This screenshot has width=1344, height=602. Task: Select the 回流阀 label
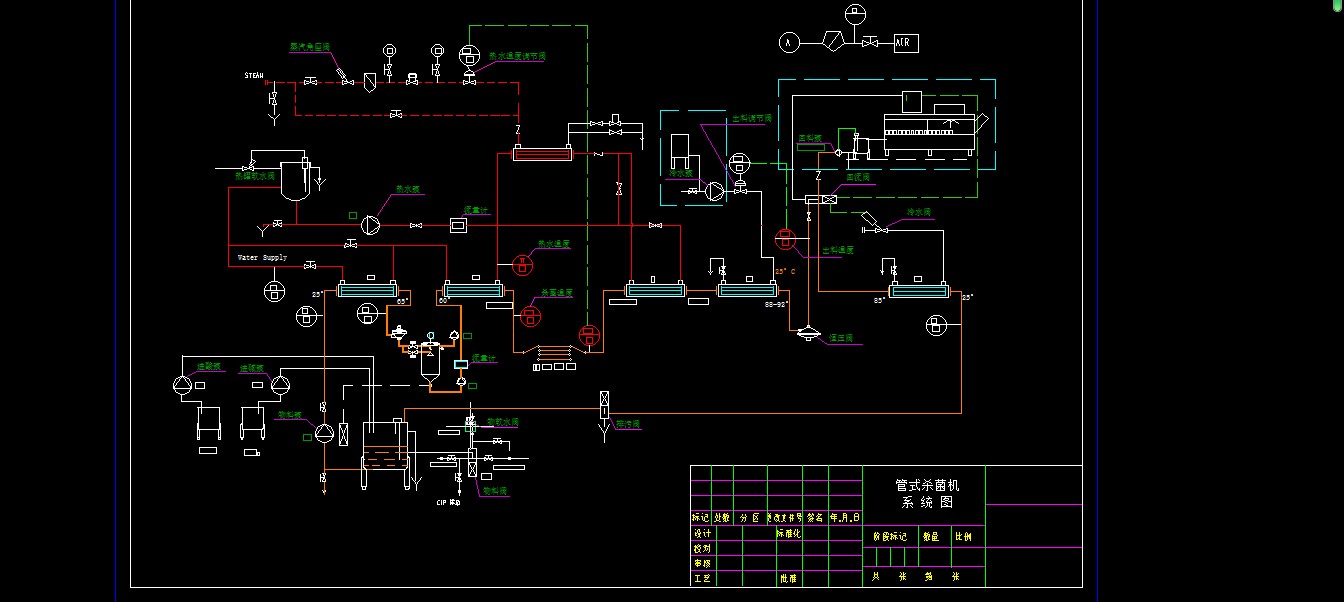[859, 177]
